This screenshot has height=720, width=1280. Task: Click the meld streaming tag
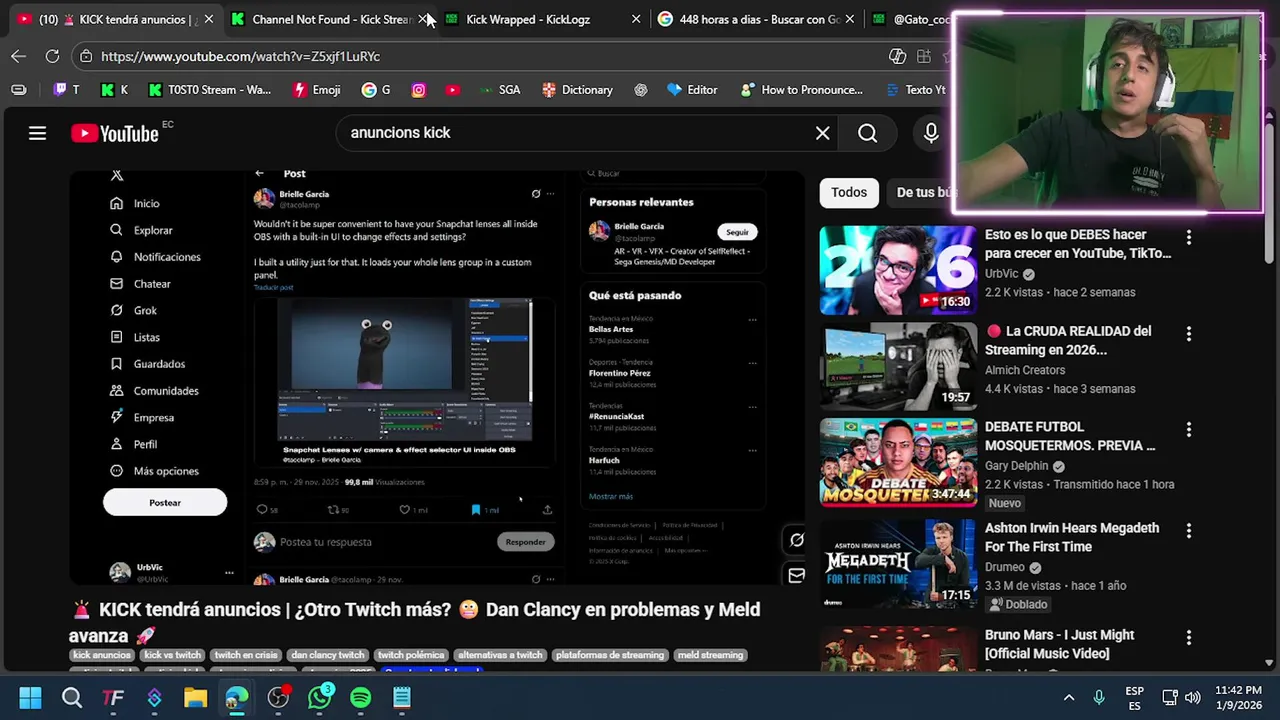tap(711, 655)
